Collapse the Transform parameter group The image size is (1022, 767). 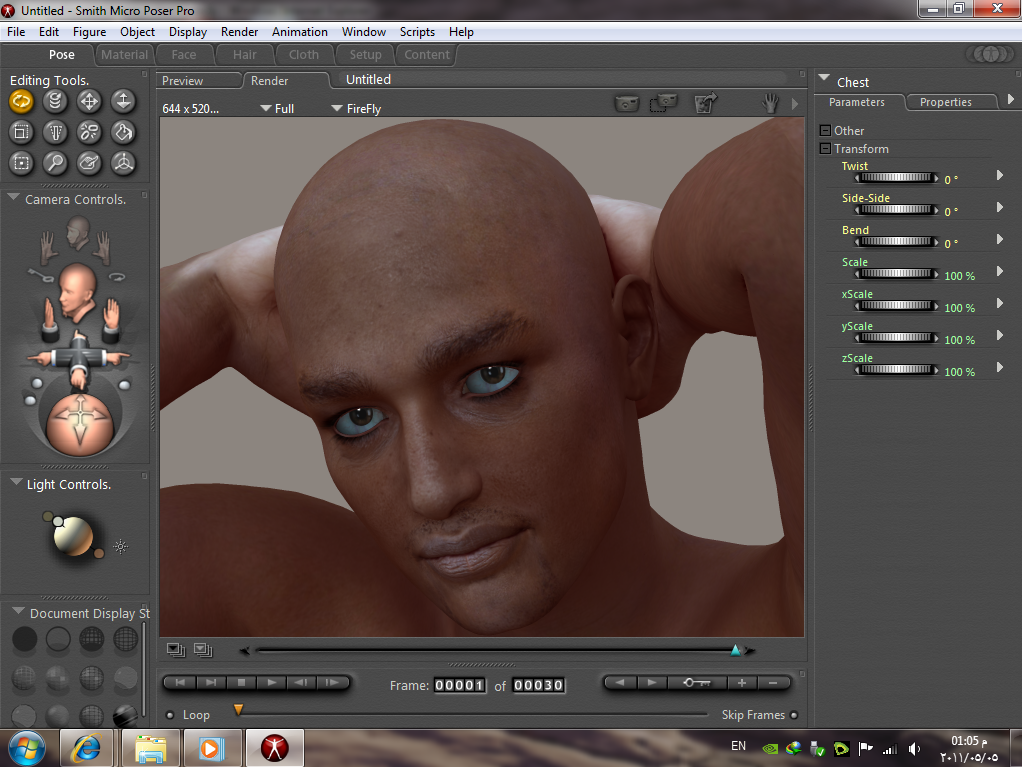pyautogui.click(x=825, y=149)
